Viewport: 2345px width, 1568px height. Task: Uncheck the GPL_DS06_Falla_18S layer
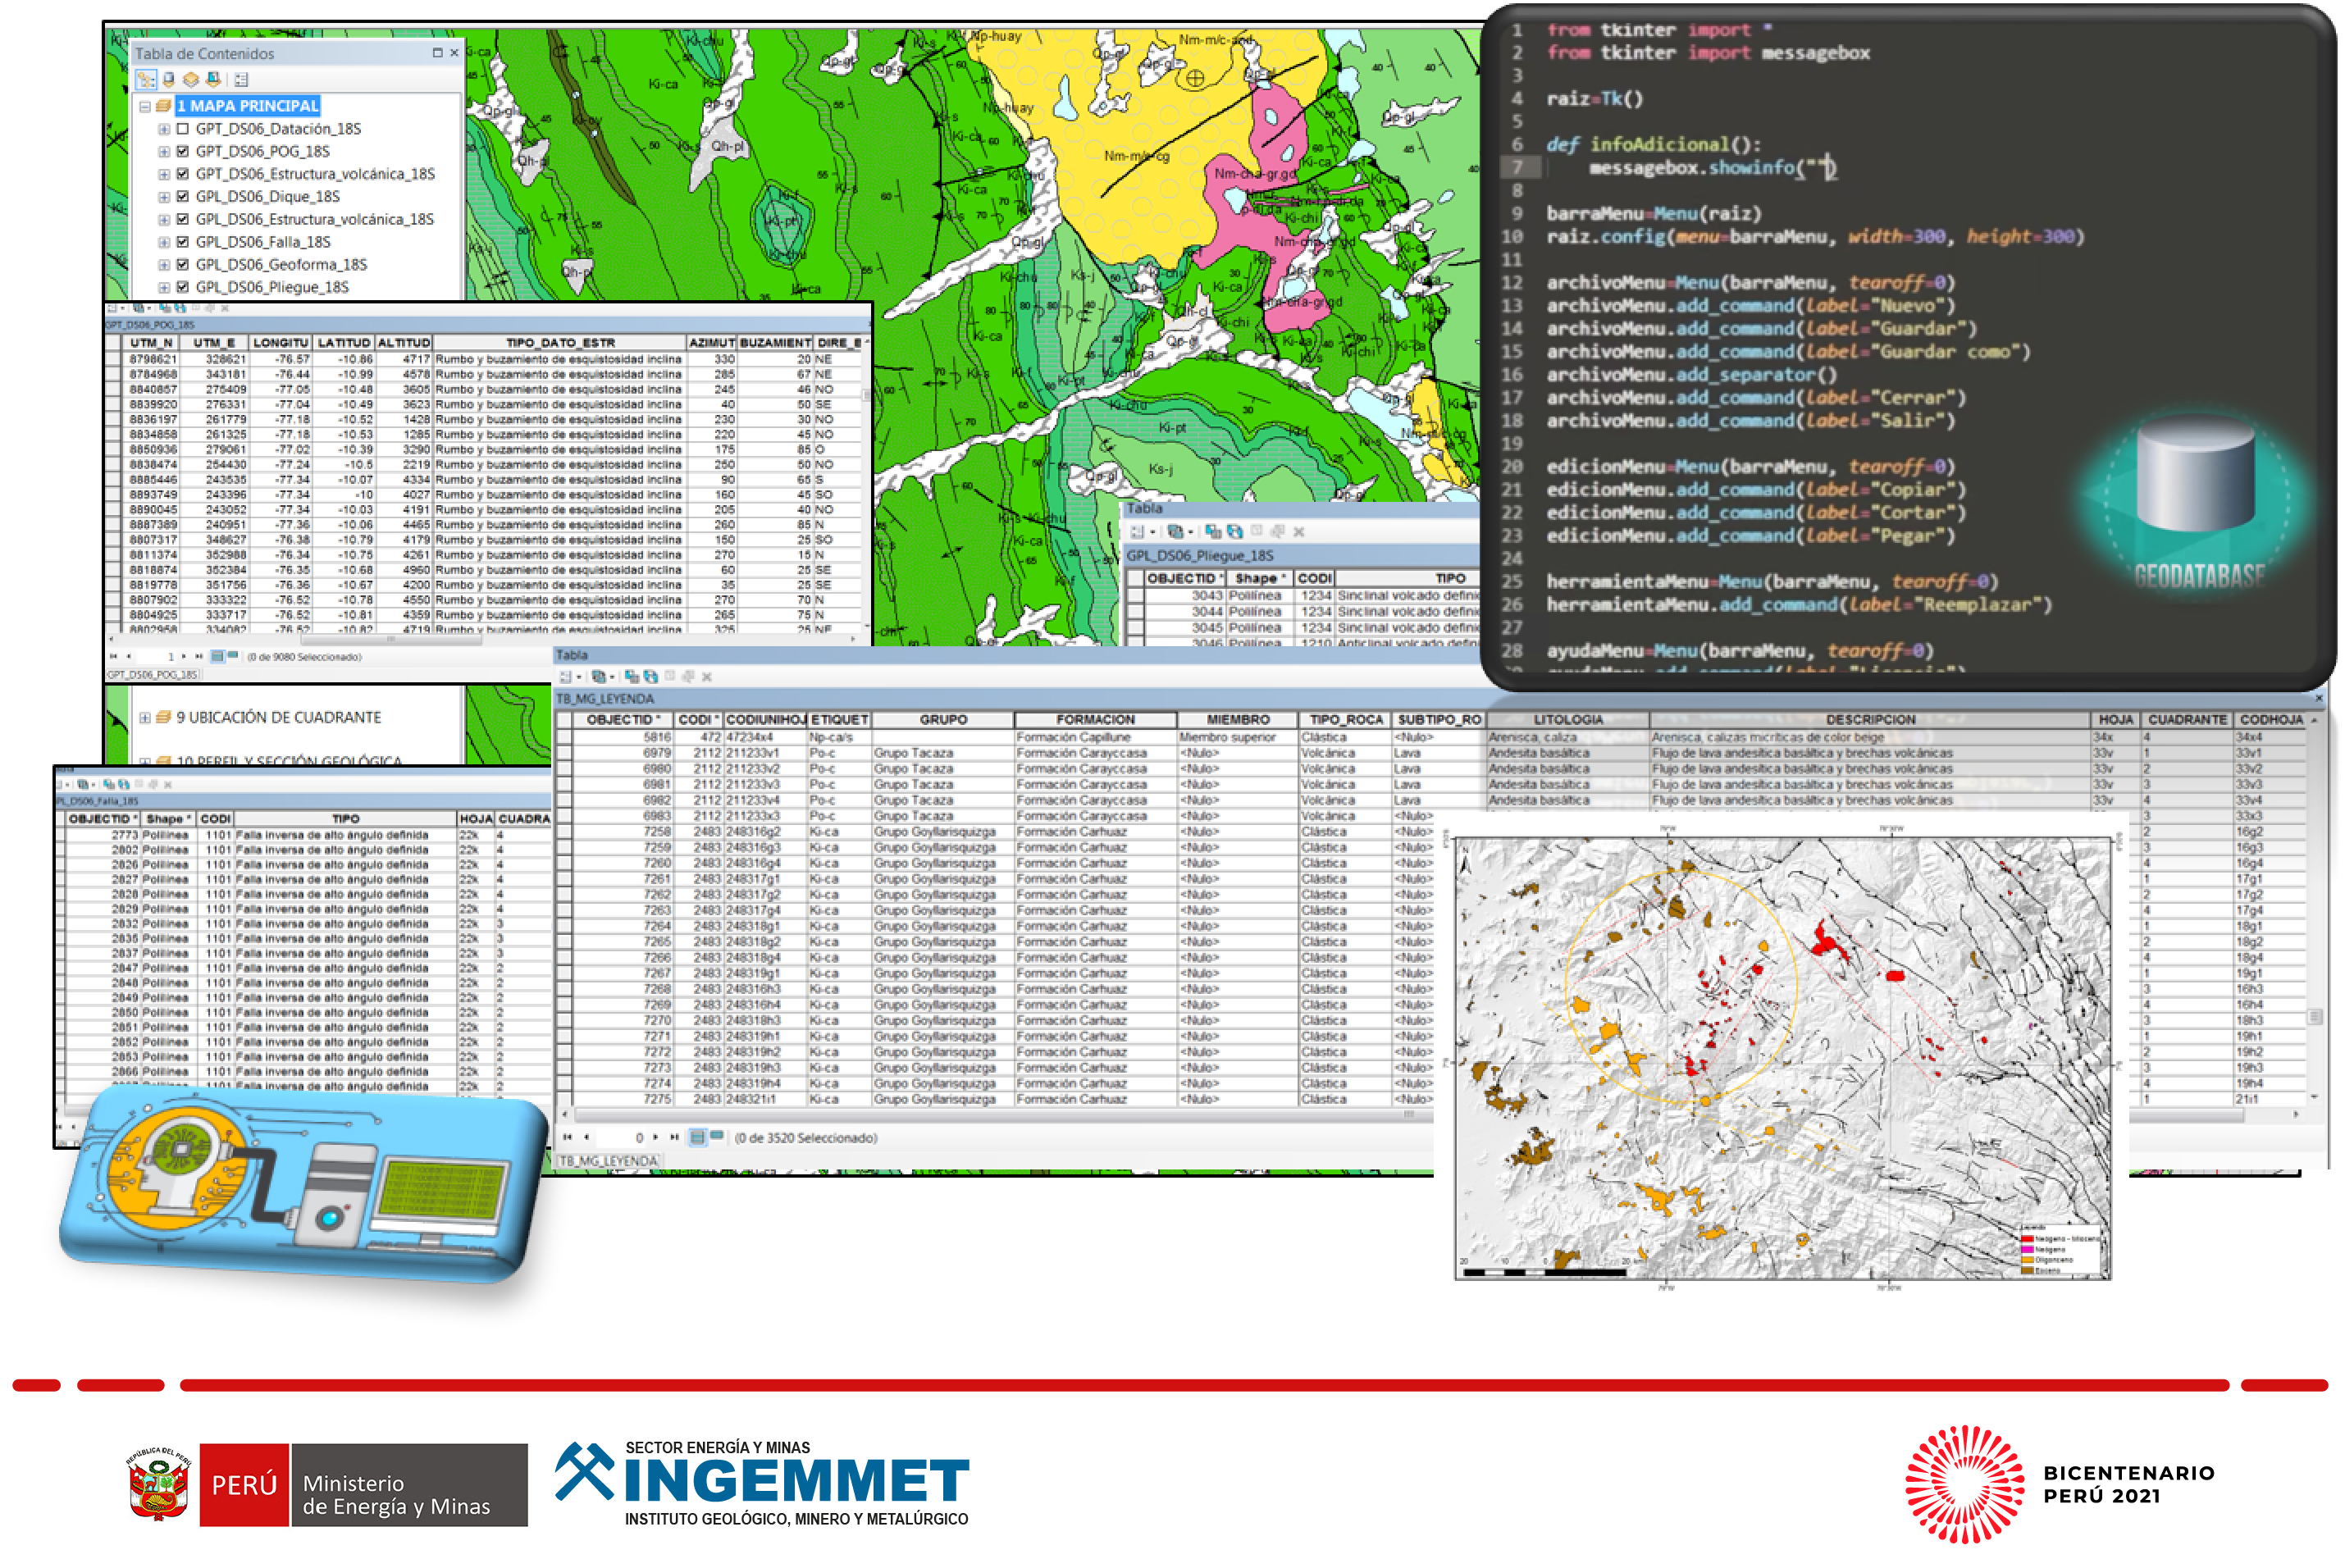pos(183,242)
